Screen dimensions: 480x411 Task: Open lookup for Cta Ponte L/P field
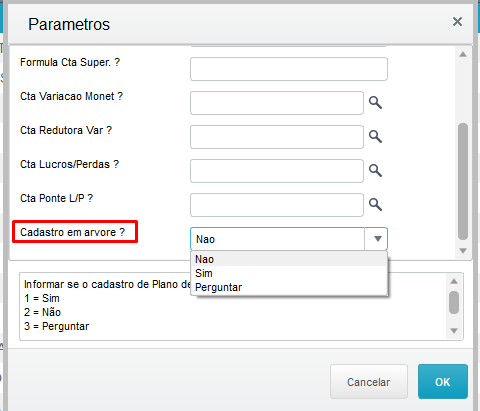[x=375, y=205]
